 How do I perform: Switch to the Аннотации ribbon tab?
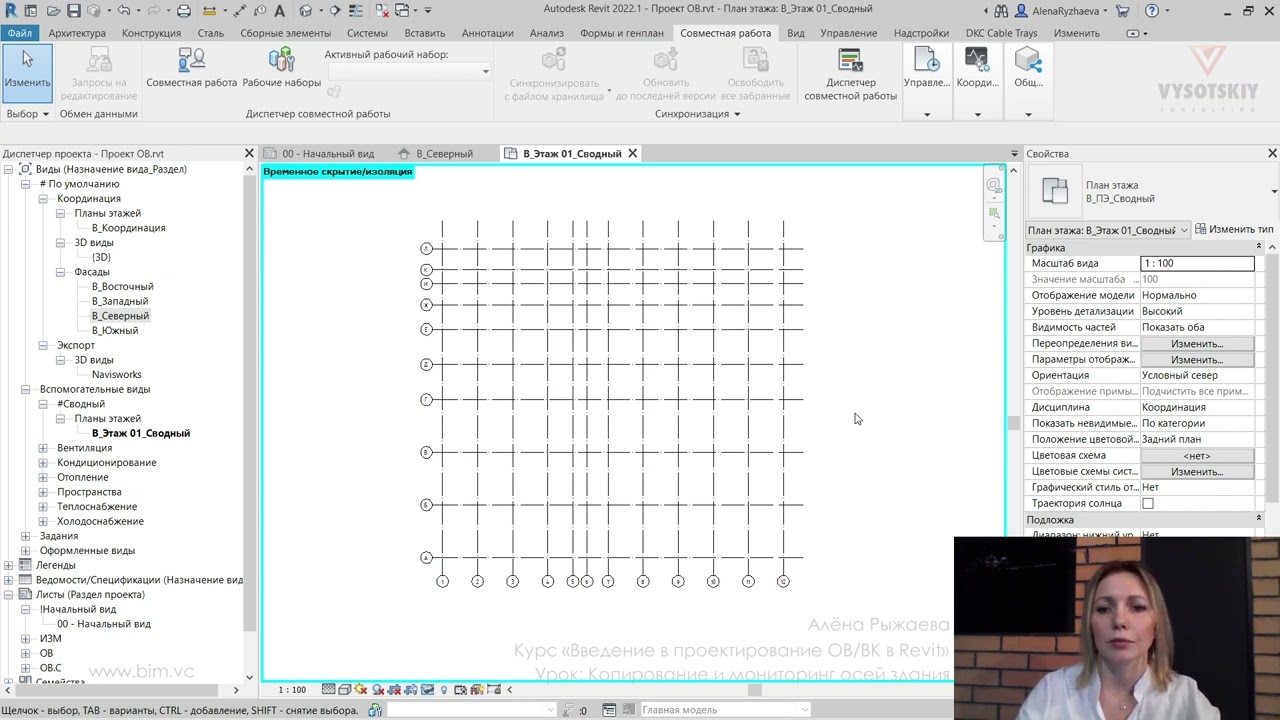click(x=487, y=33)
